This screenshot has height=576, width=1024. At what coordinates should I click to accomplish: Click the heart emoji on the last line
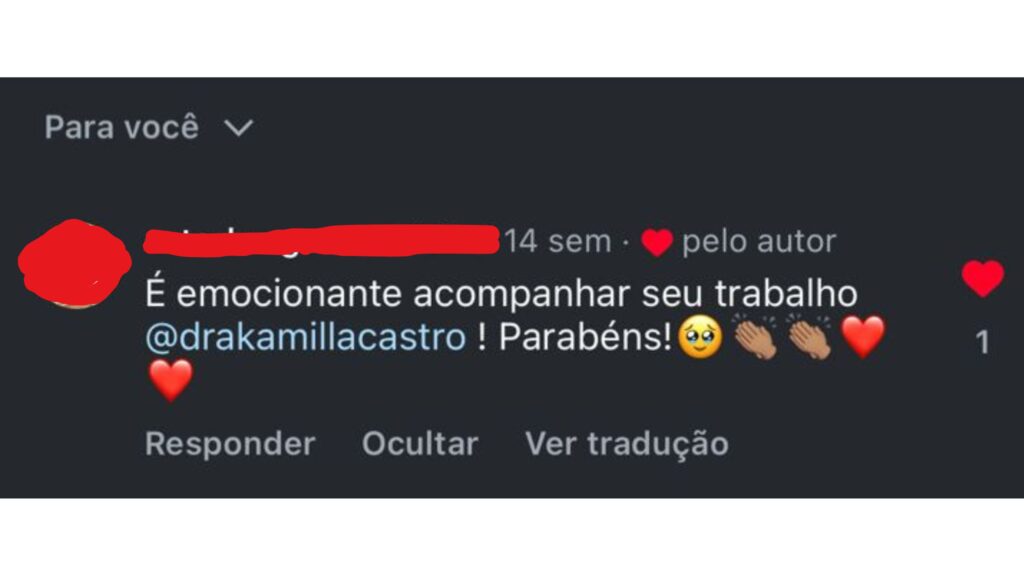point(170,381)
